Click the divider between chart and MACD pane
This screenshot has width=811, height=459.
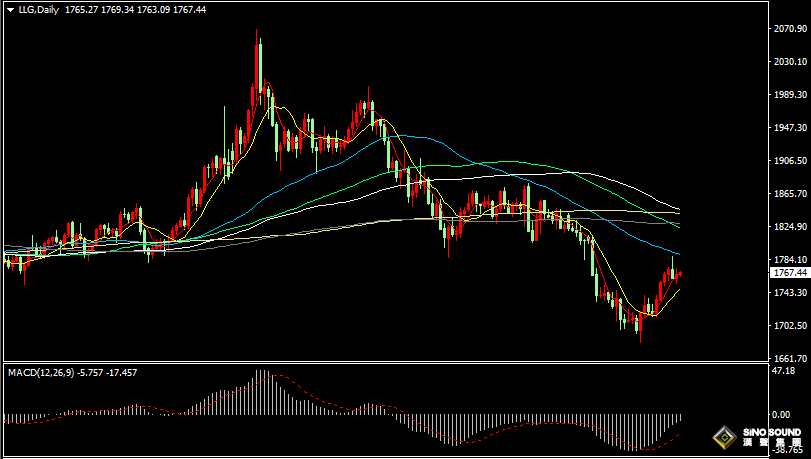click(400, 362)
